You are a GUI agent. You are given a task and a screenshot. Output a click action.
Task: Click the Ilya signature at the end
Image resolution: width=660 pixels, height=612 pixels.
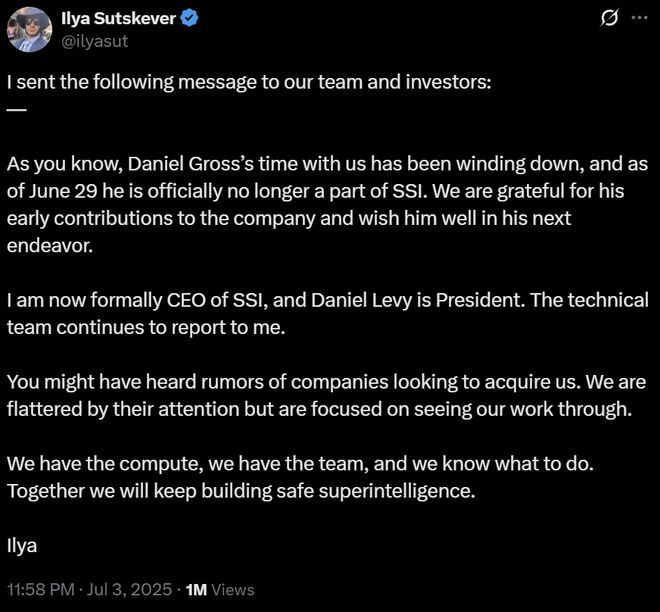click(21, 545)
